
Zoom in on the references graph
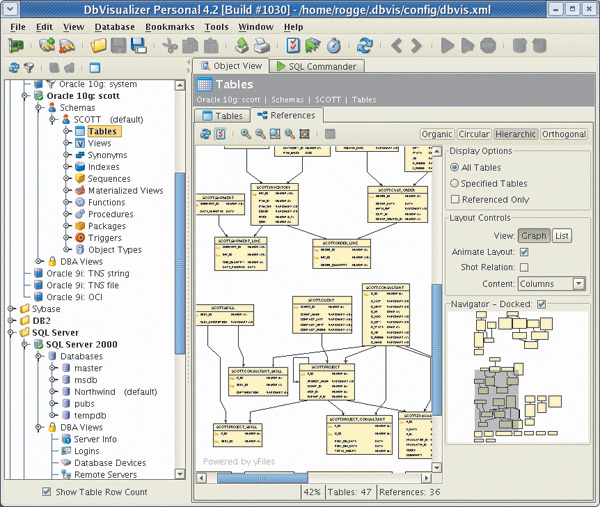[246, 134]
